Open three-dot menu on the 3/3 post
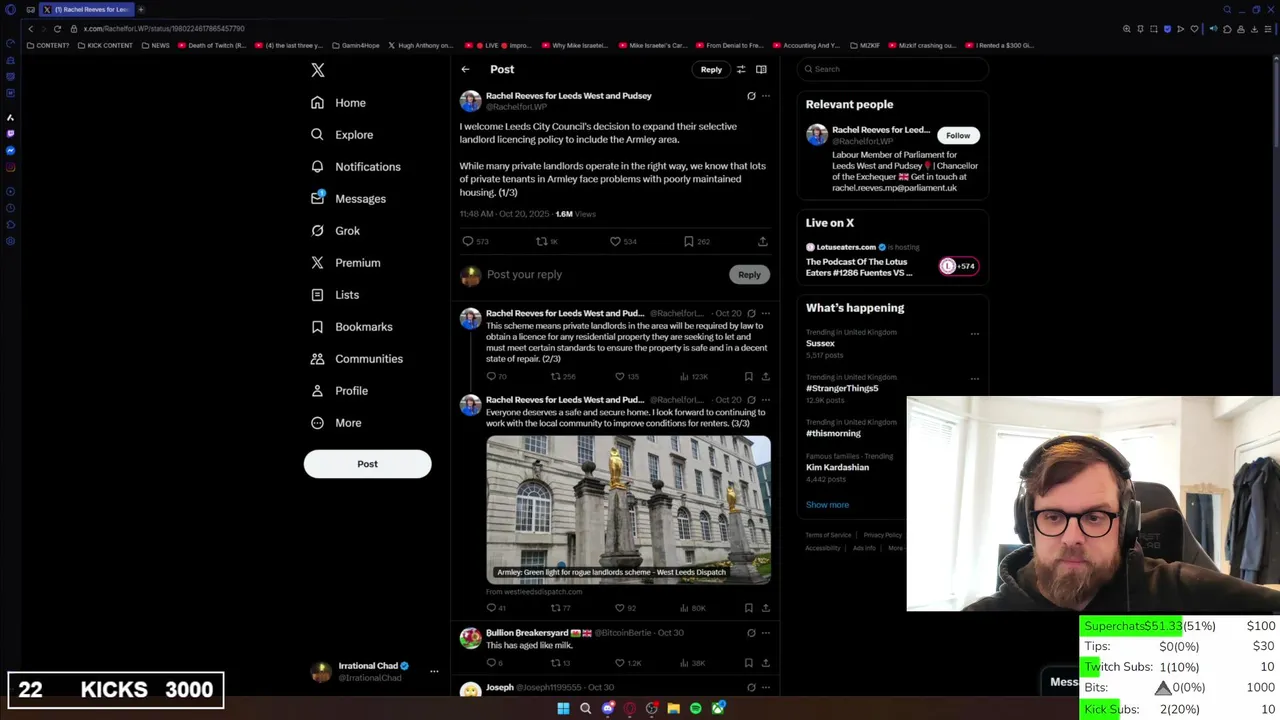The image size is (1280, 720). 766,400
